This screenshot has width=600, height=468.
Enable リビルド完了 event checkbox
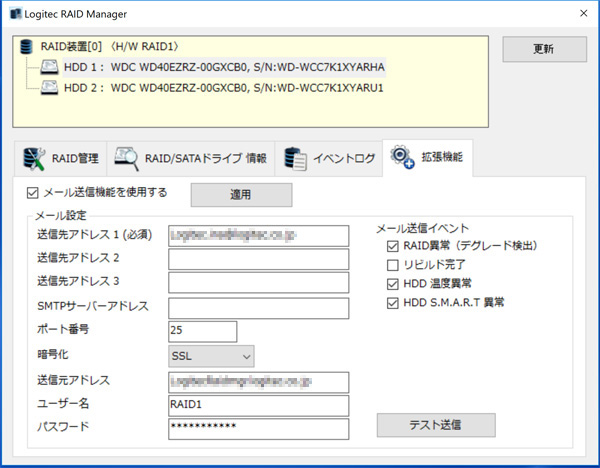pyautogui.click(x=392, y=265)
